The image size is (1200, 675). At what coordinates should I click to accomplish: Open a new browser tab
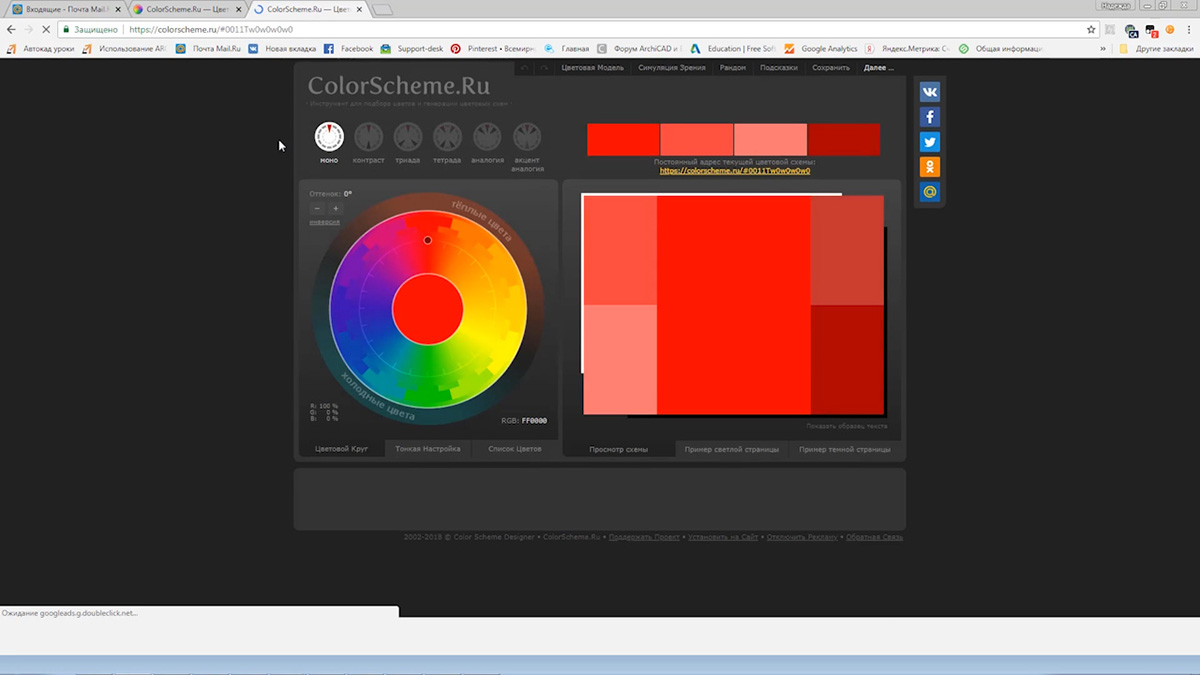pos(382,10)
